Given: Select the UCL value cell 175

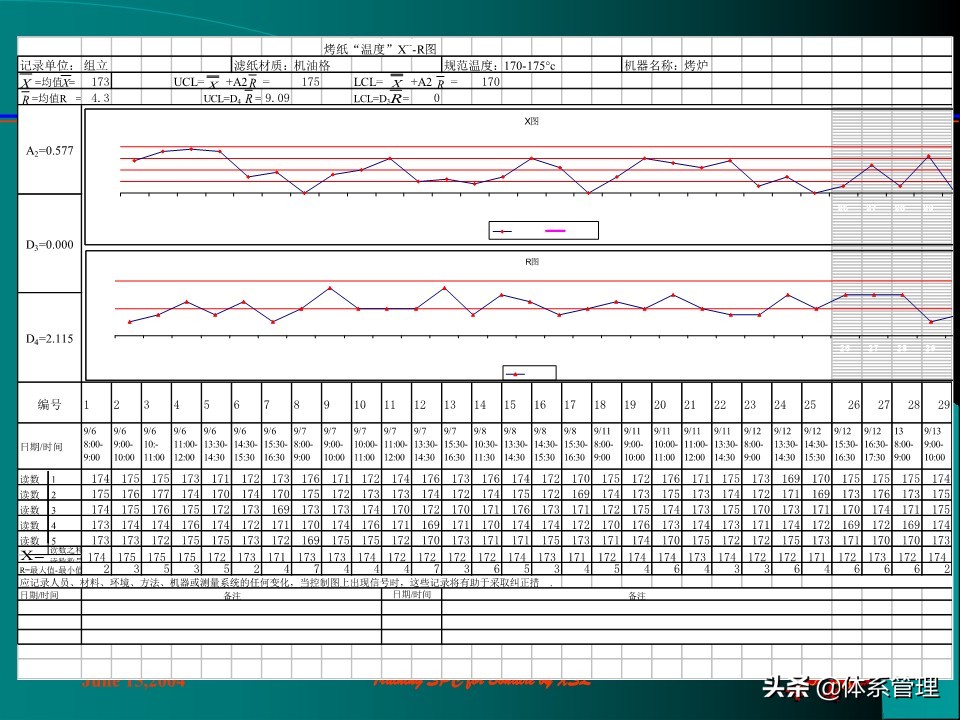Looking at the screenshot, I should pyautogui.click(x=310, y=81).
